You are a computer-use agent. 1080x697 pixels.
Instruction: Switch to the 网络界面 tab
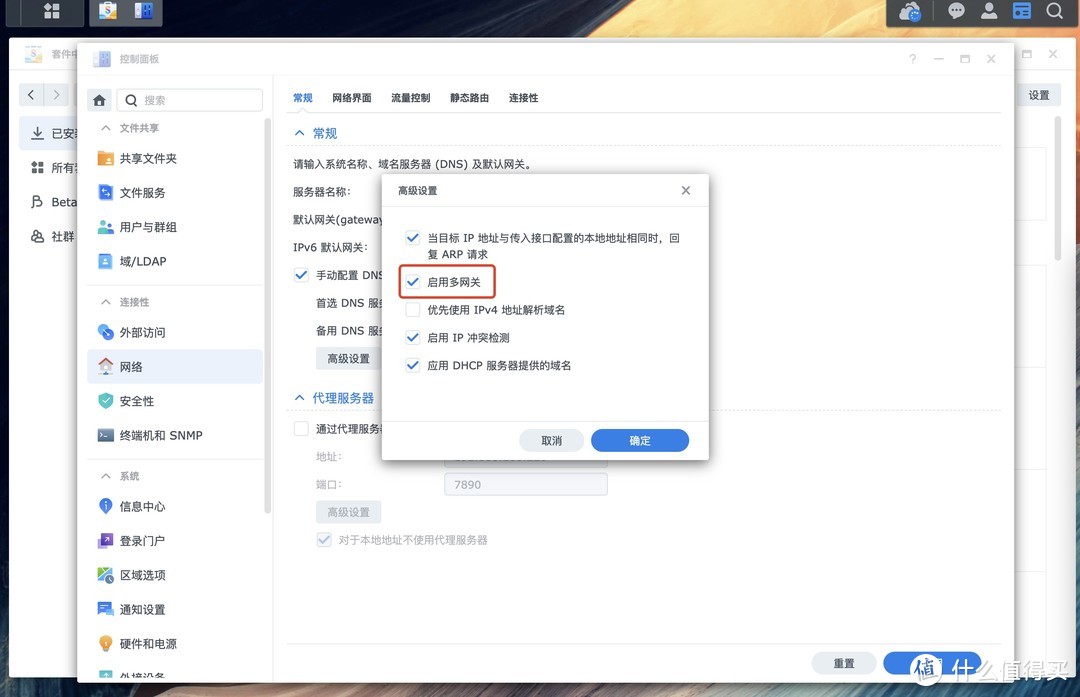353,98
